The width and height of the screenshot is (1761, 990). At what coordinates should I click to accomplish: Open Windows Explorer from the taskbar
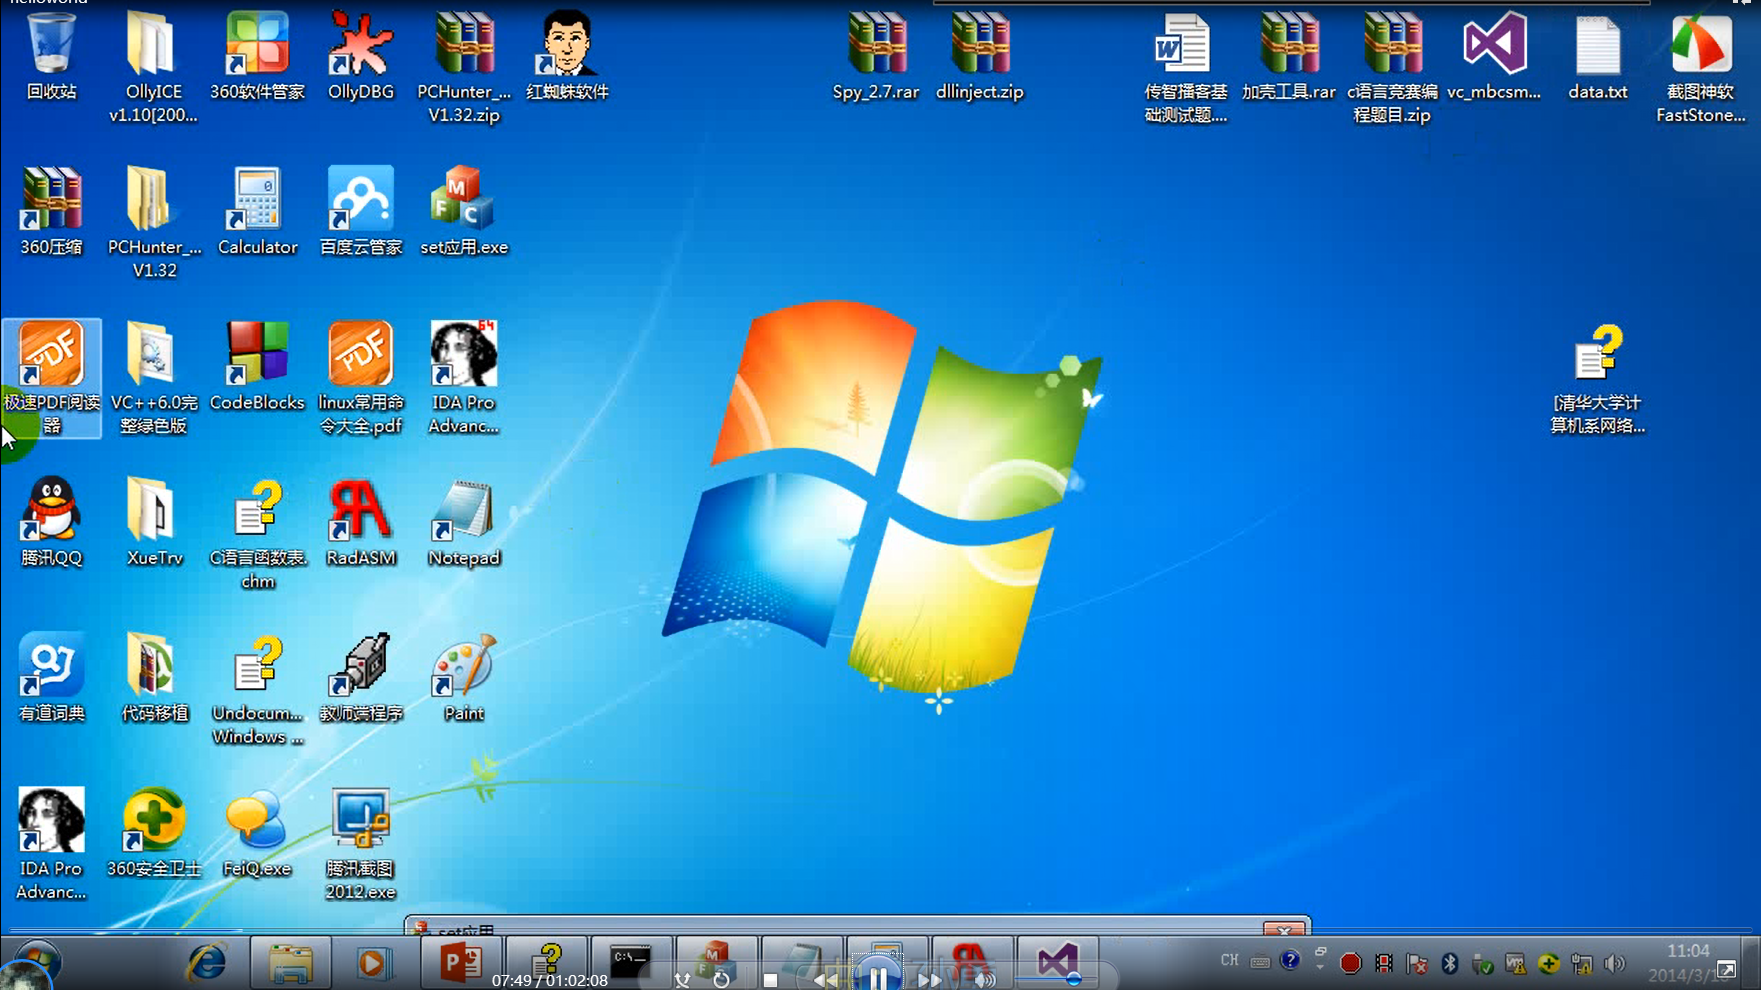pos(290,963)
